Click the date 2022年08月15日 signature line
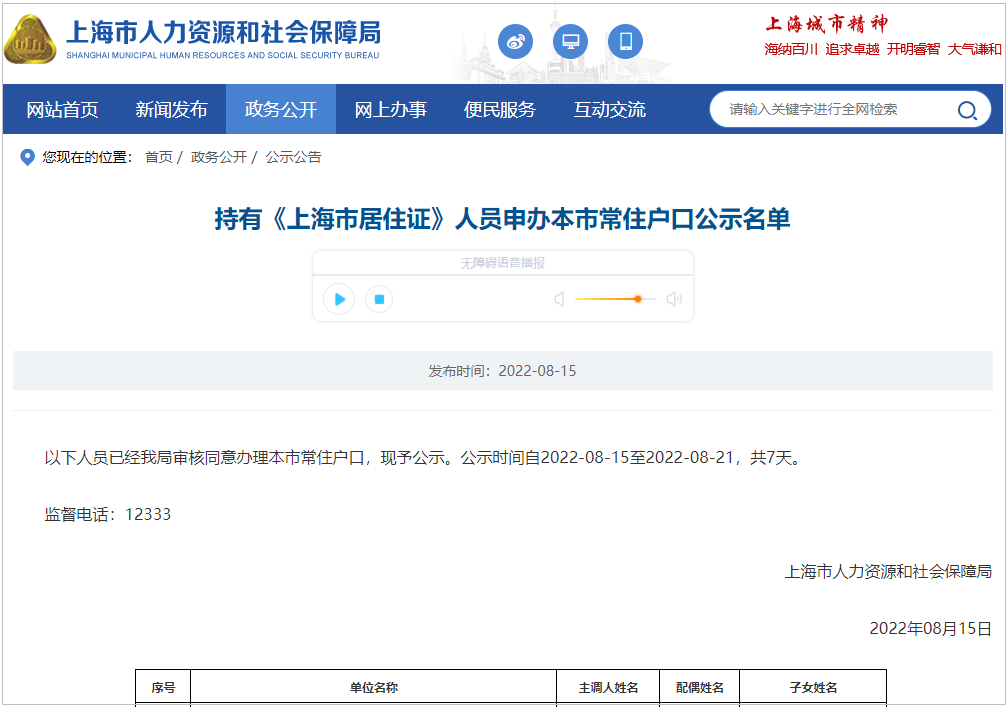The height and width of the screenshot is (707, 1008). 930,628
